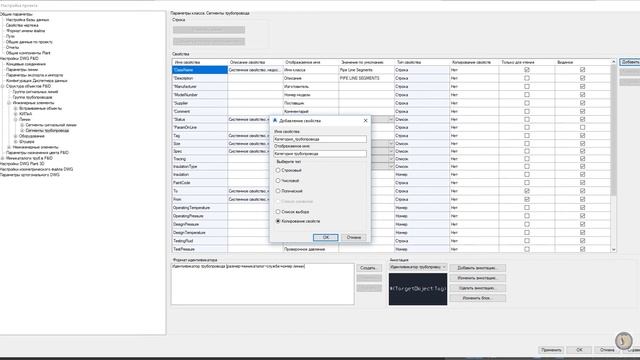
Task: Toggle the read-only checkbox in ClassName row
Action: [527, 70]
